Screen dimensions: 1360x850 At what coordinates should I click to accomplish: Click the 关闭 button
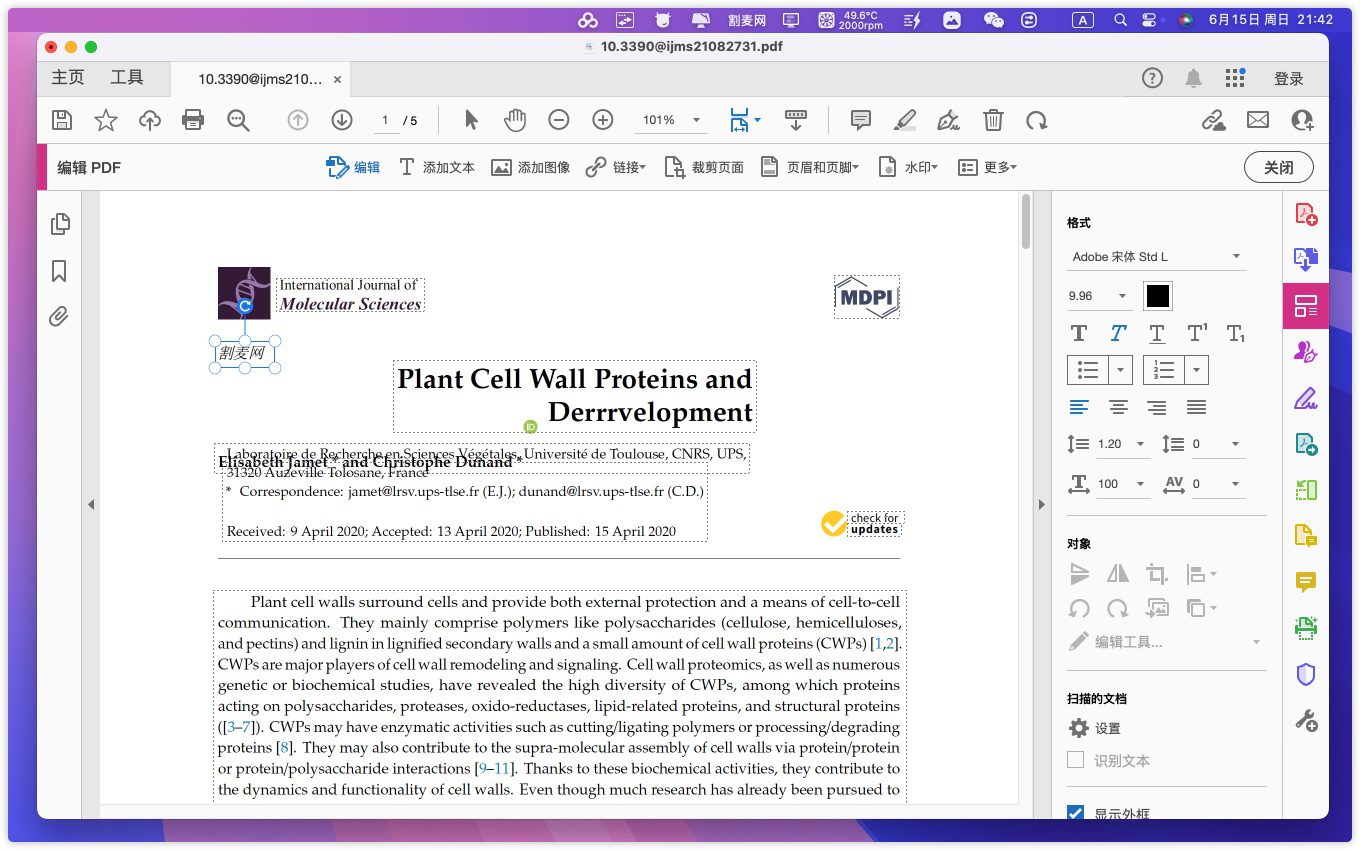pos(1278,167)
